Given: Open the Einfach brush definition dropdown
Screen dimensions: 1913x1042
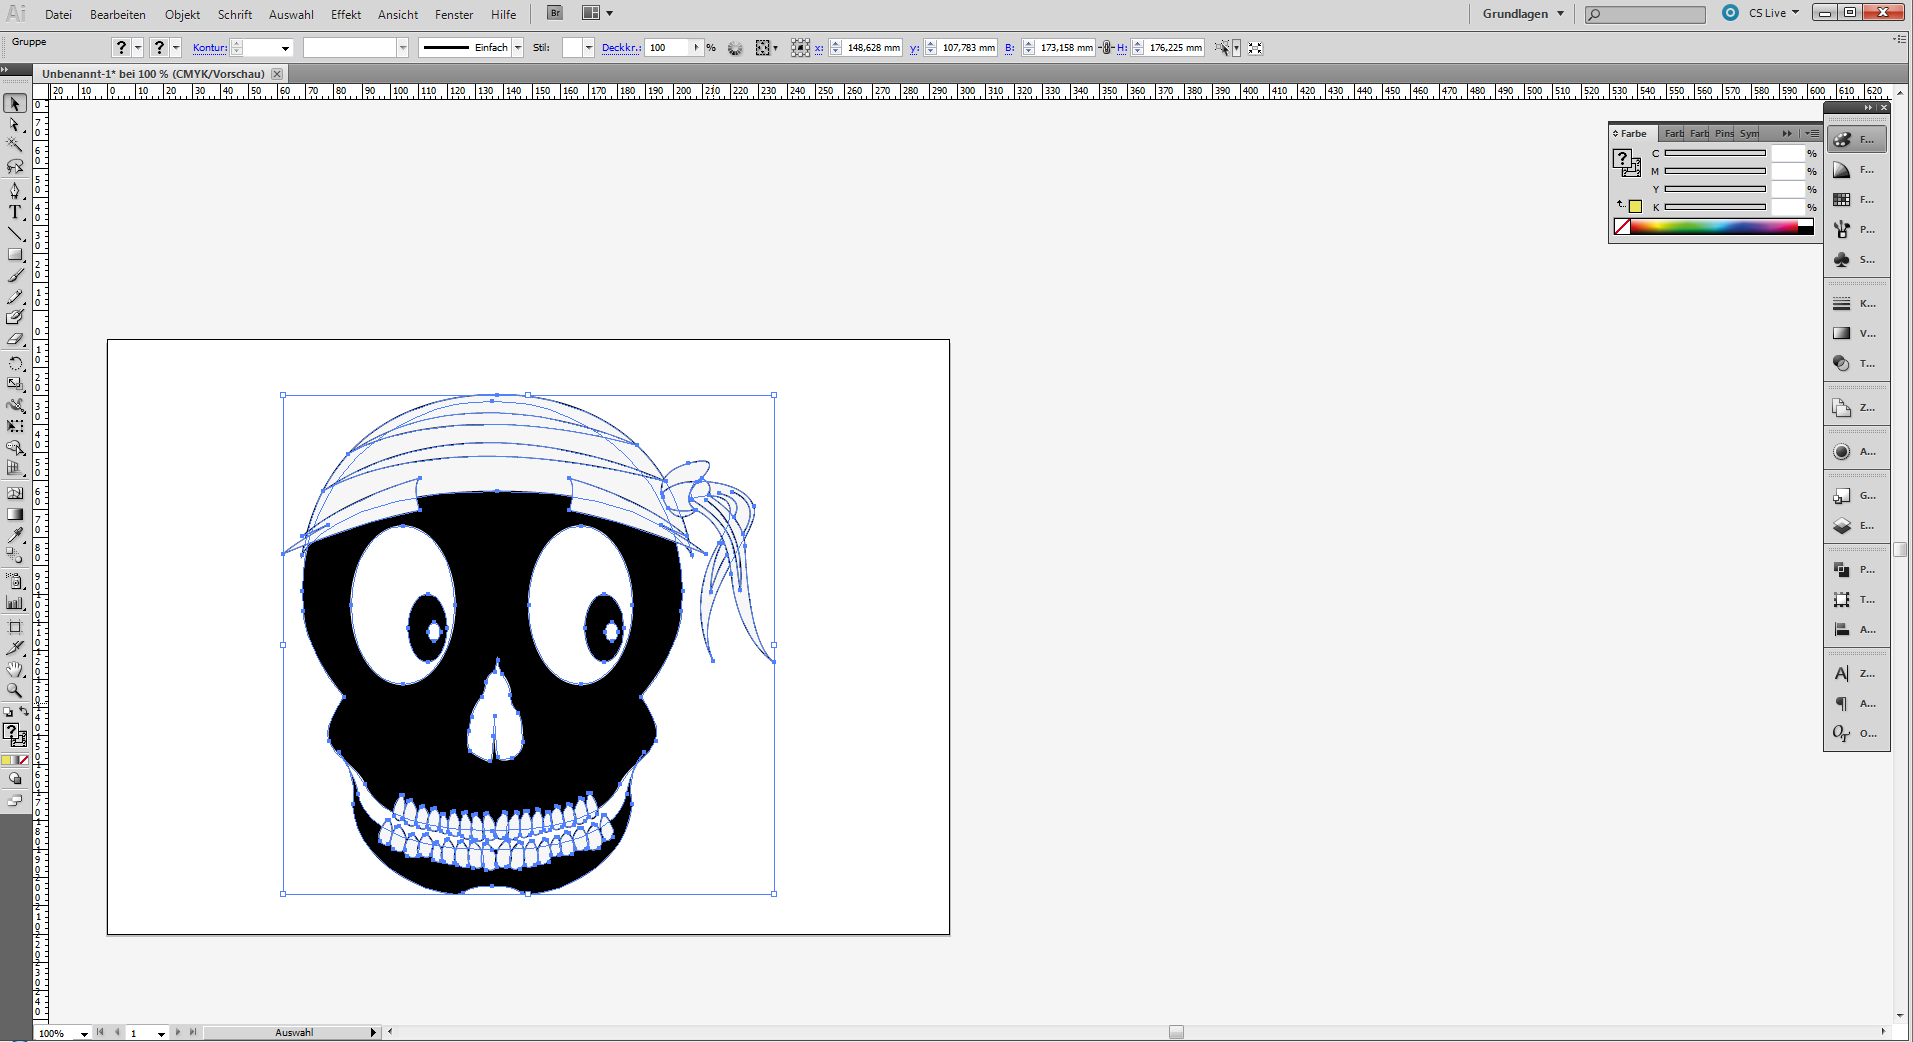Looking at the screenshot, I should coord(518,48).
